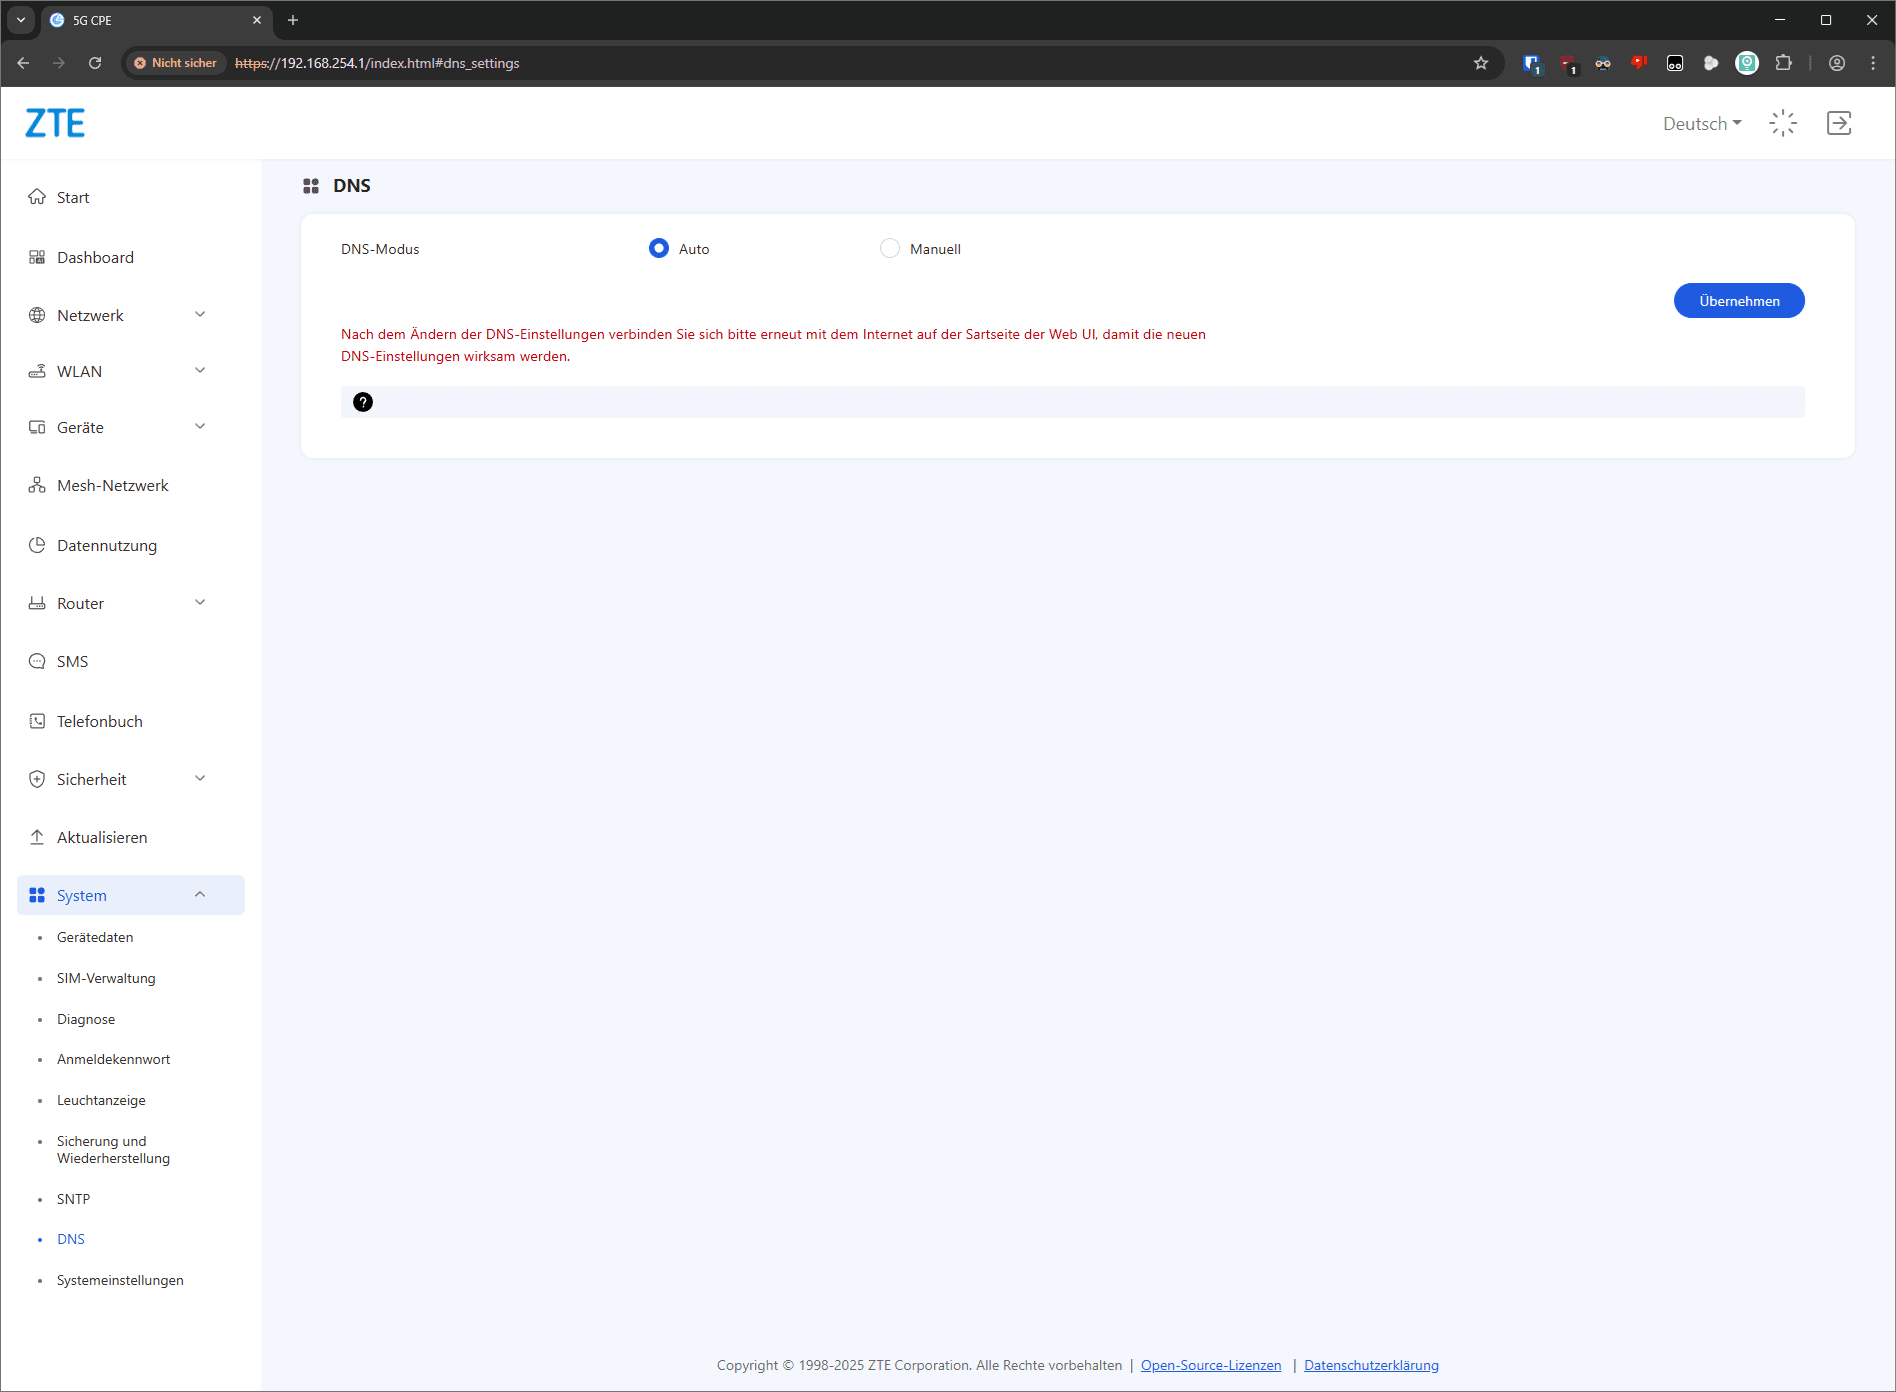Screen dimensions: 1896x1392
Task: Click the Mesh-Netzwerk icon
Action: 37,485
